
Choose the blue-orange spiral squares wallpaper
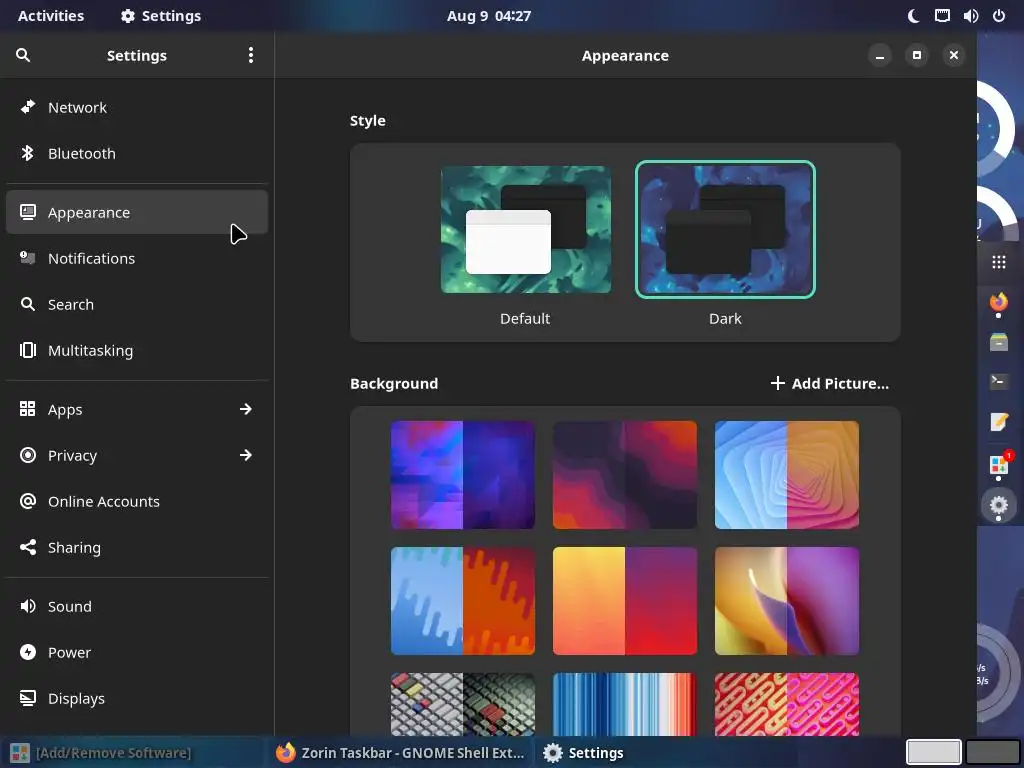click(x=787, y=475)
